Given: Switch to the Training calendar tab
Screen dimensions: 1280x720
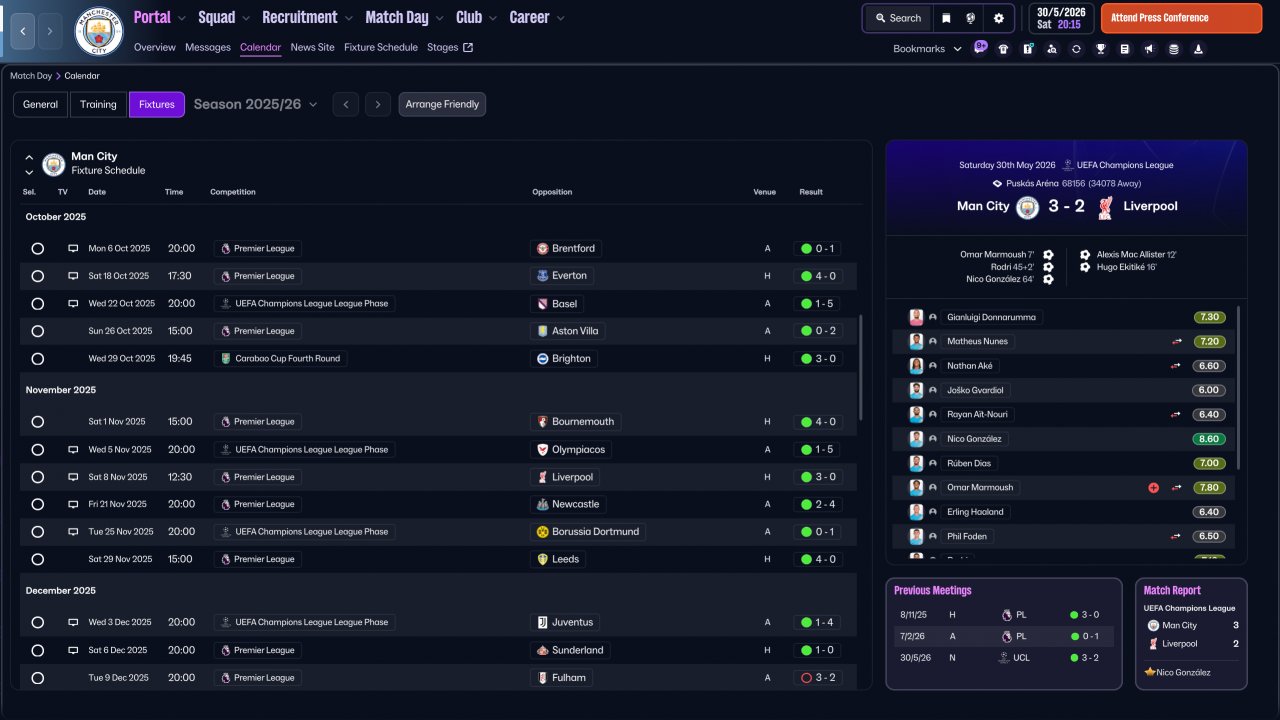Looking at the screenshot, I should coord(98,104).
